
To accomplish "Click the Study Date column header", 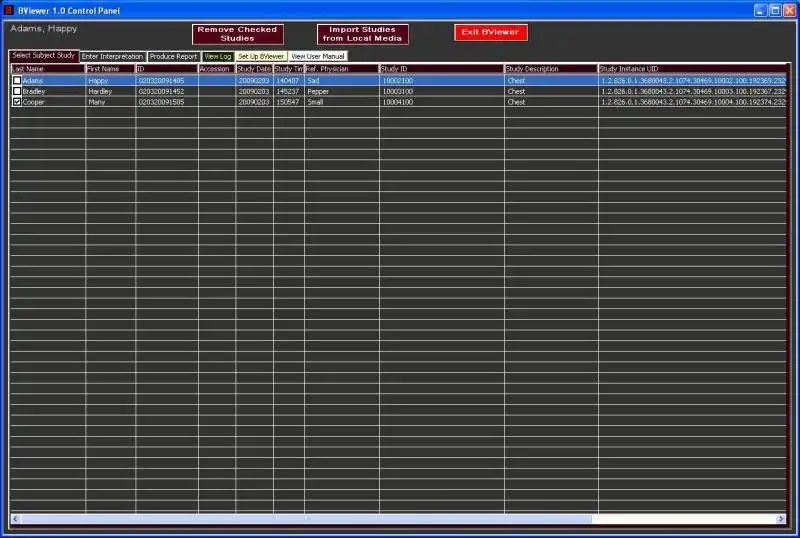I will click(x=255, y=69).
